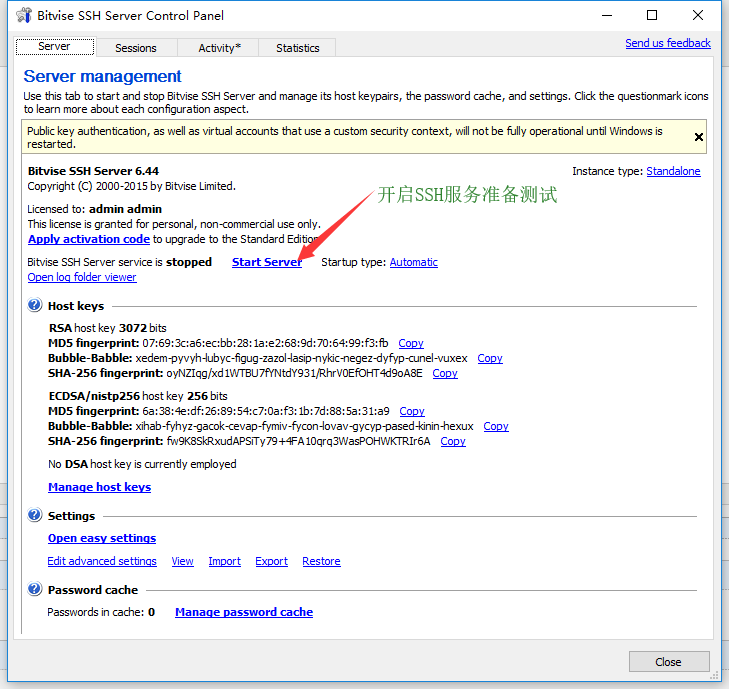
Task: Click the Send us feedback link
Action: 668,43
